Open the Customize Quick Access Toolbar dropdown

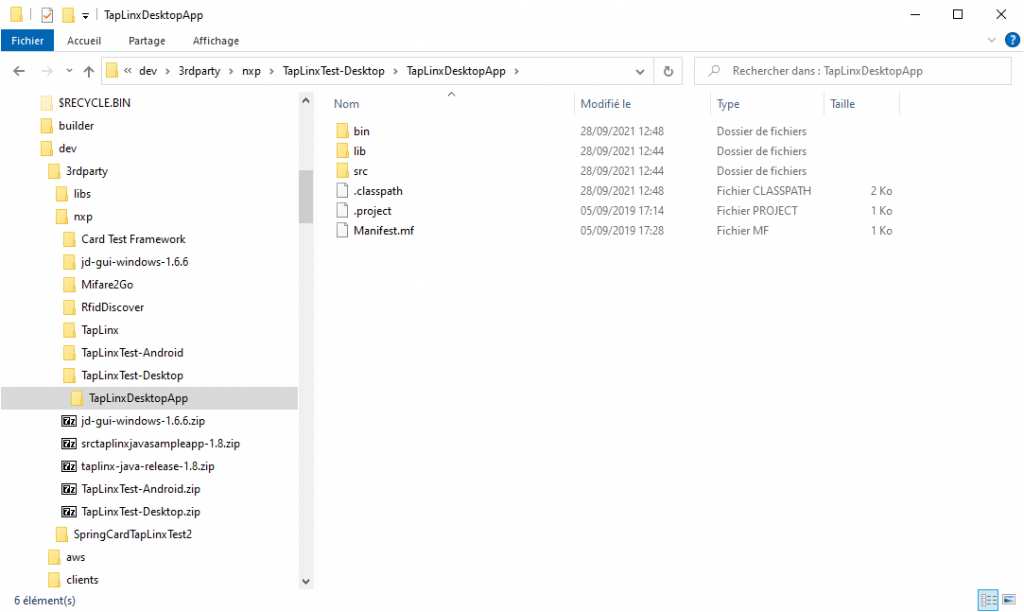[x=85, y=16]
